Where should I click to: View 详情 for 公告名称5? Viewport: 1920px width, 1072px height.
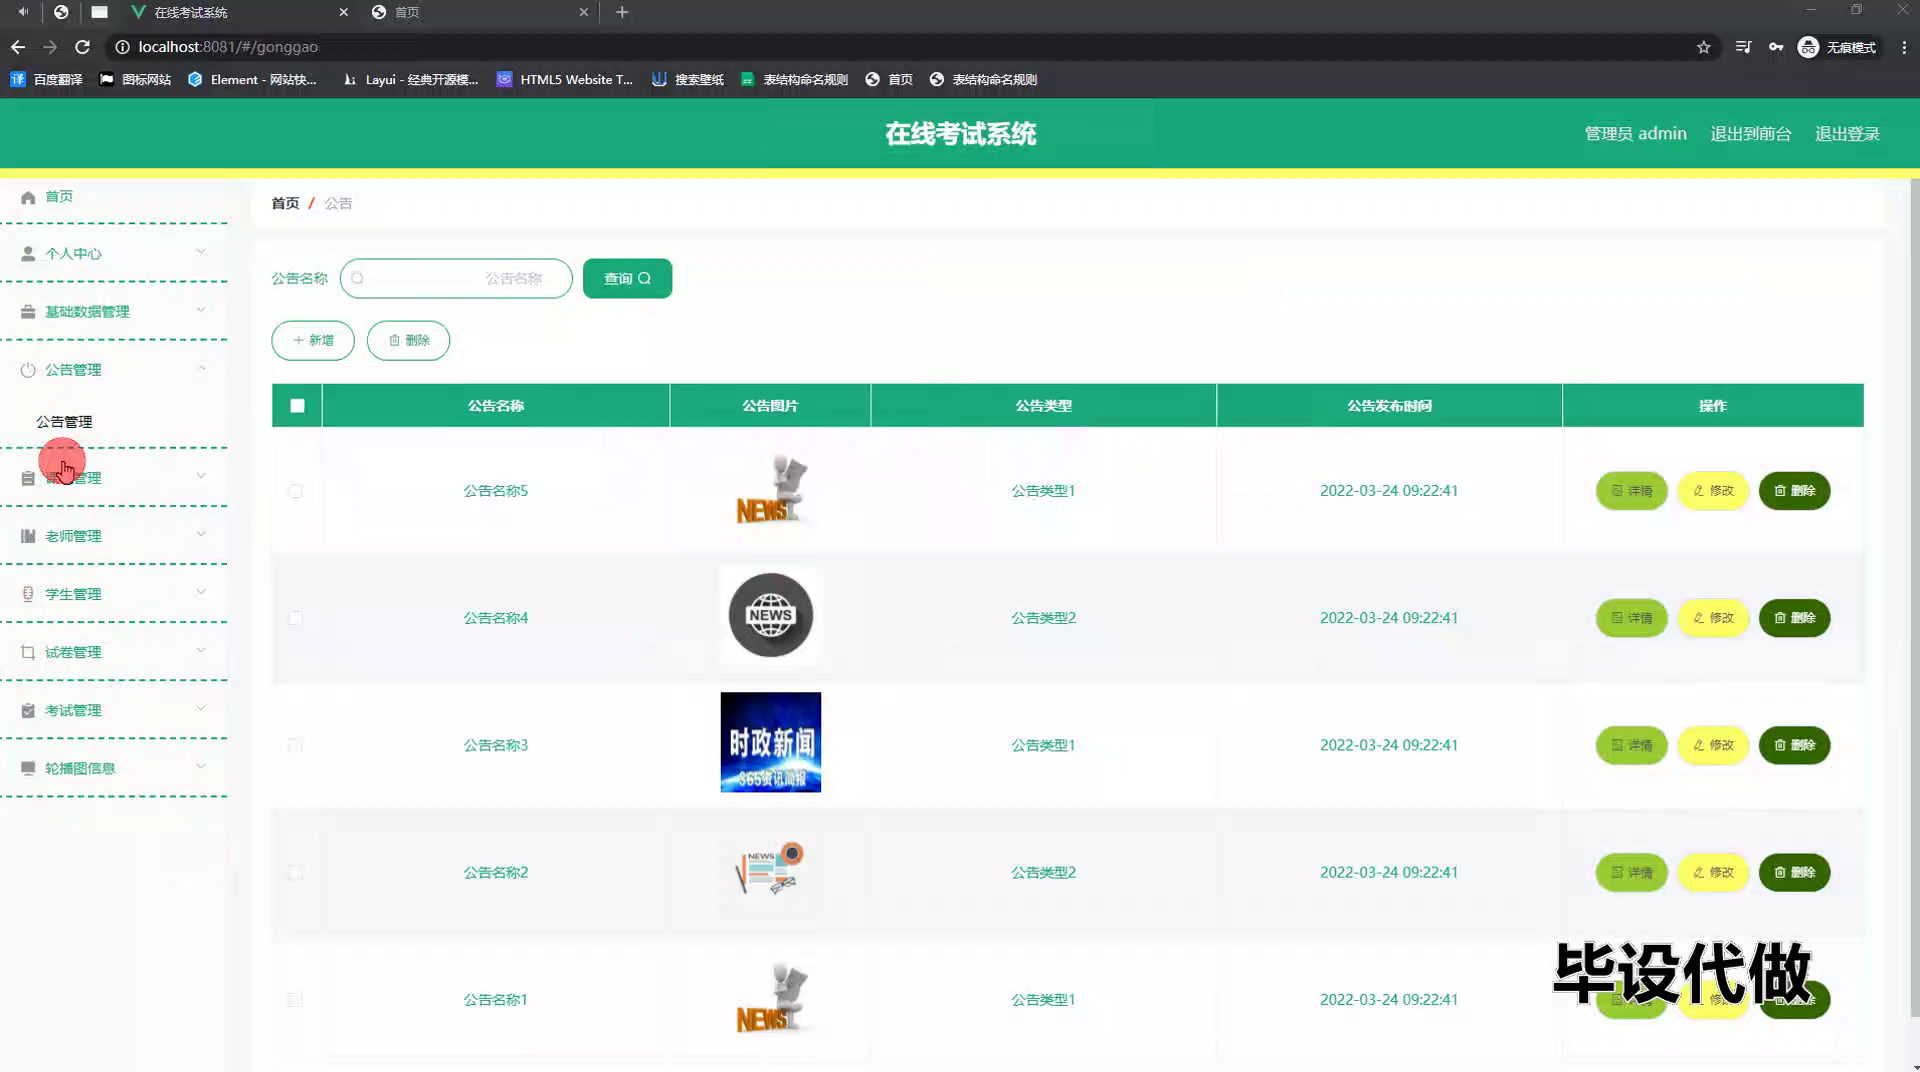click(1631, 491)
